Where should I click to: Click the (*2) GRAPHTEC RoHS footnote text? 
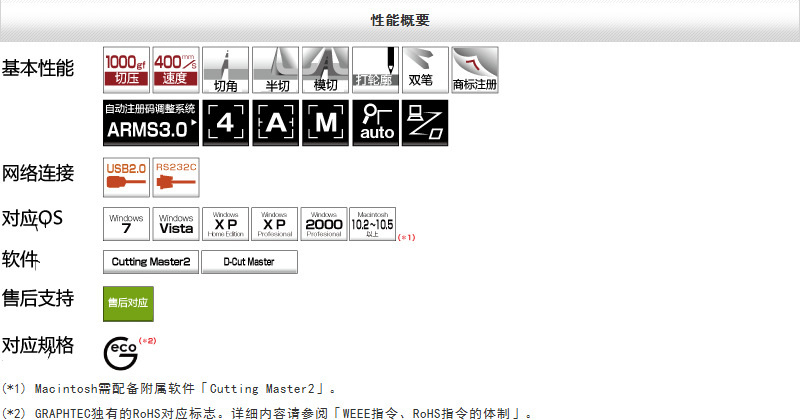267,413
